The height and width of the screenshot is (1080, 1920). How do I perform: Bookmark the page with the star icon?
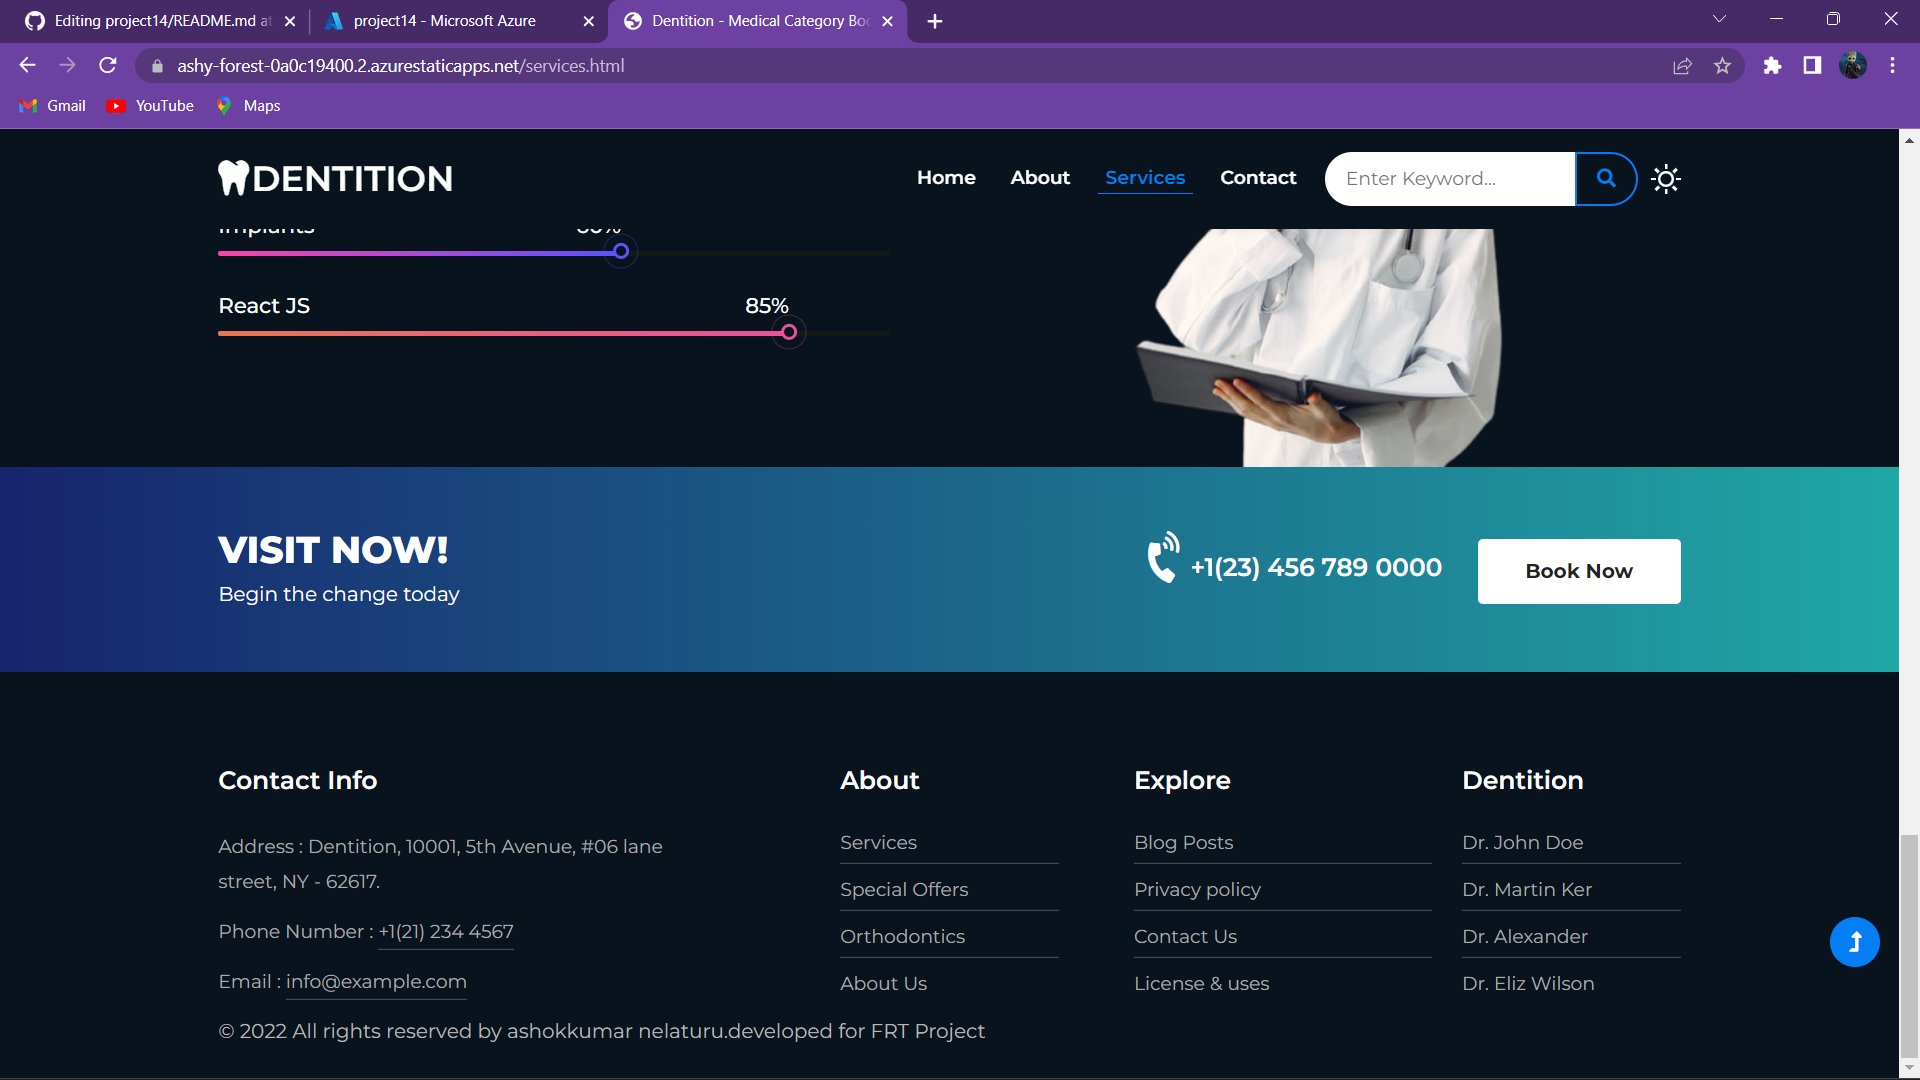[x=1723, y=65]
